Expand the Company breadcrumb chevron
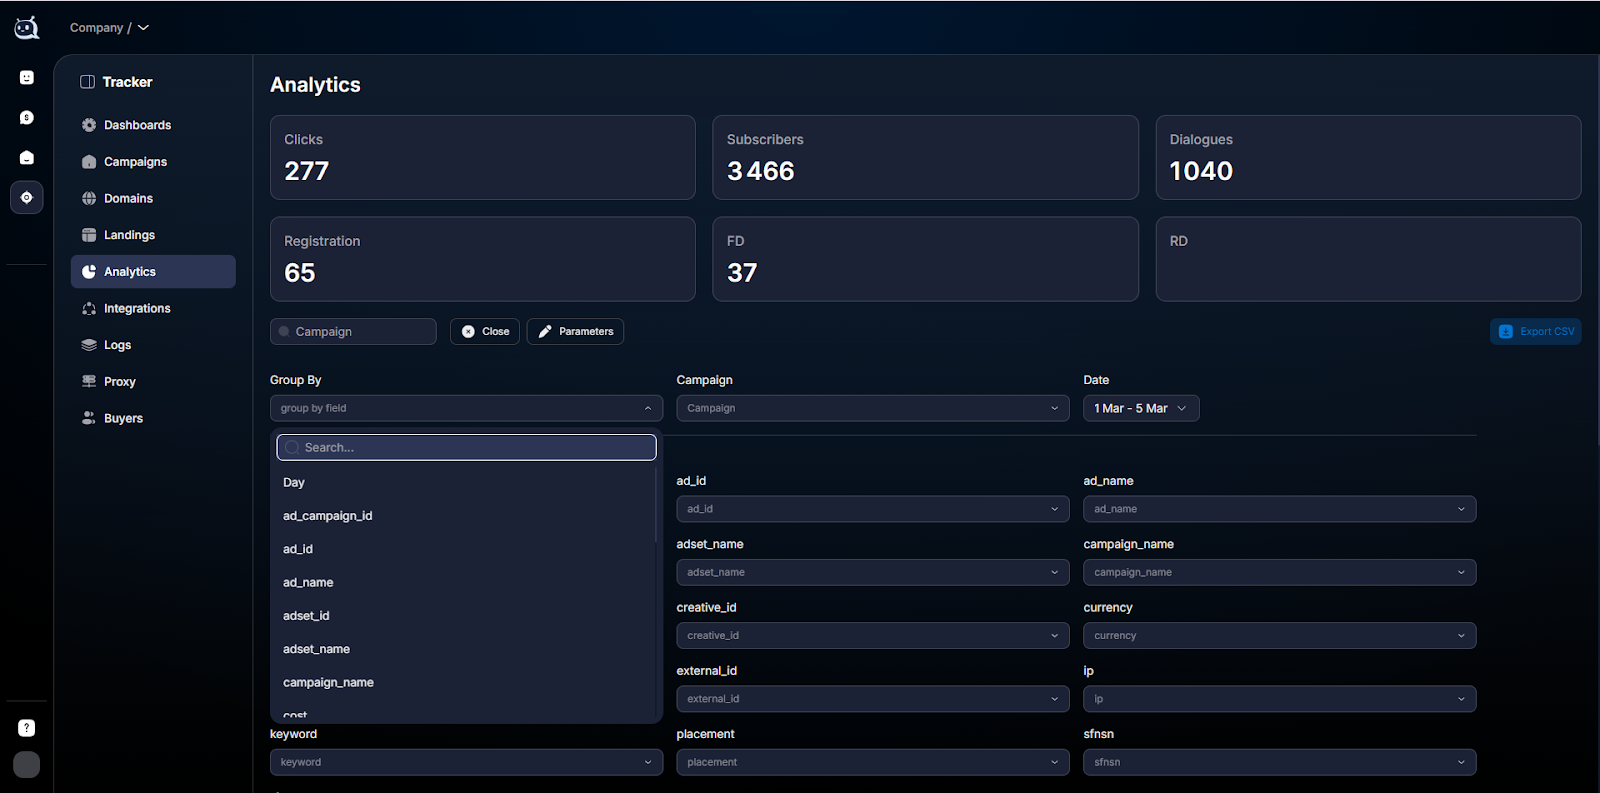This screenshot has width=1600, height=793. pyautogui.click(x=143, y=28)
